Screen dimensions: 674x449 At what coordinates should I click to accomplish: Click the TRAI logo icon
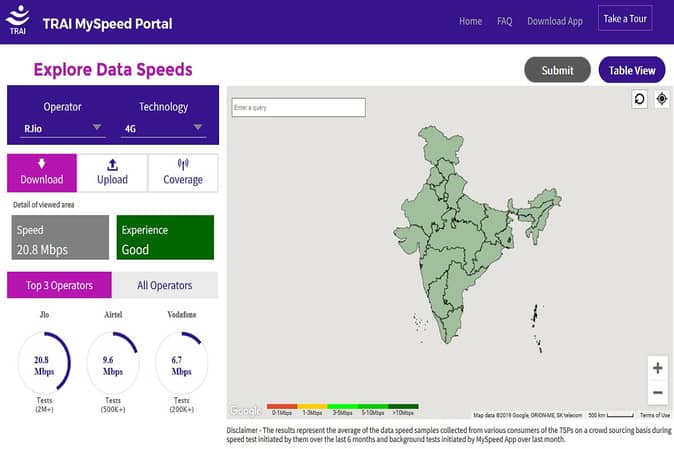pos(18,21)
